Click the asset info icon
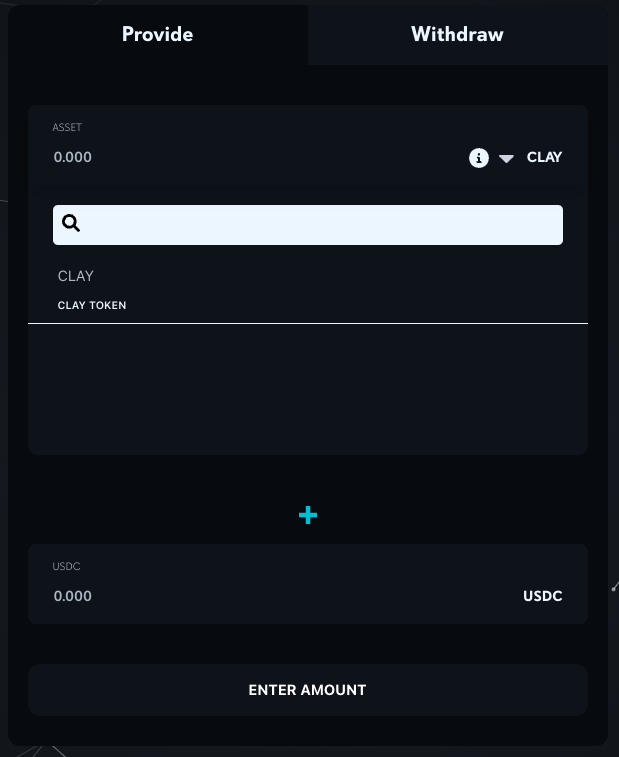 (x=479, y=158)
